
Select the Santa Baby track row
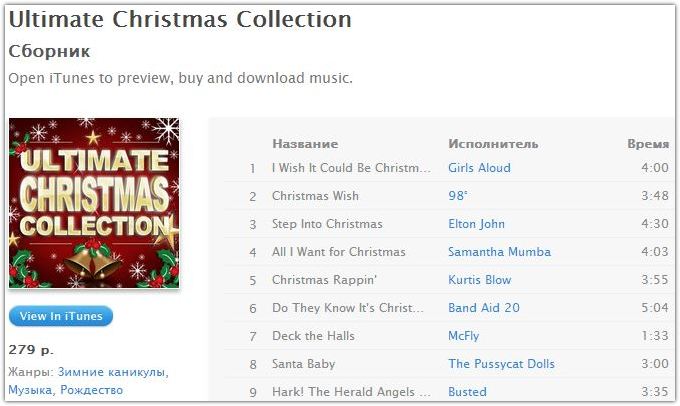(447, 364)
